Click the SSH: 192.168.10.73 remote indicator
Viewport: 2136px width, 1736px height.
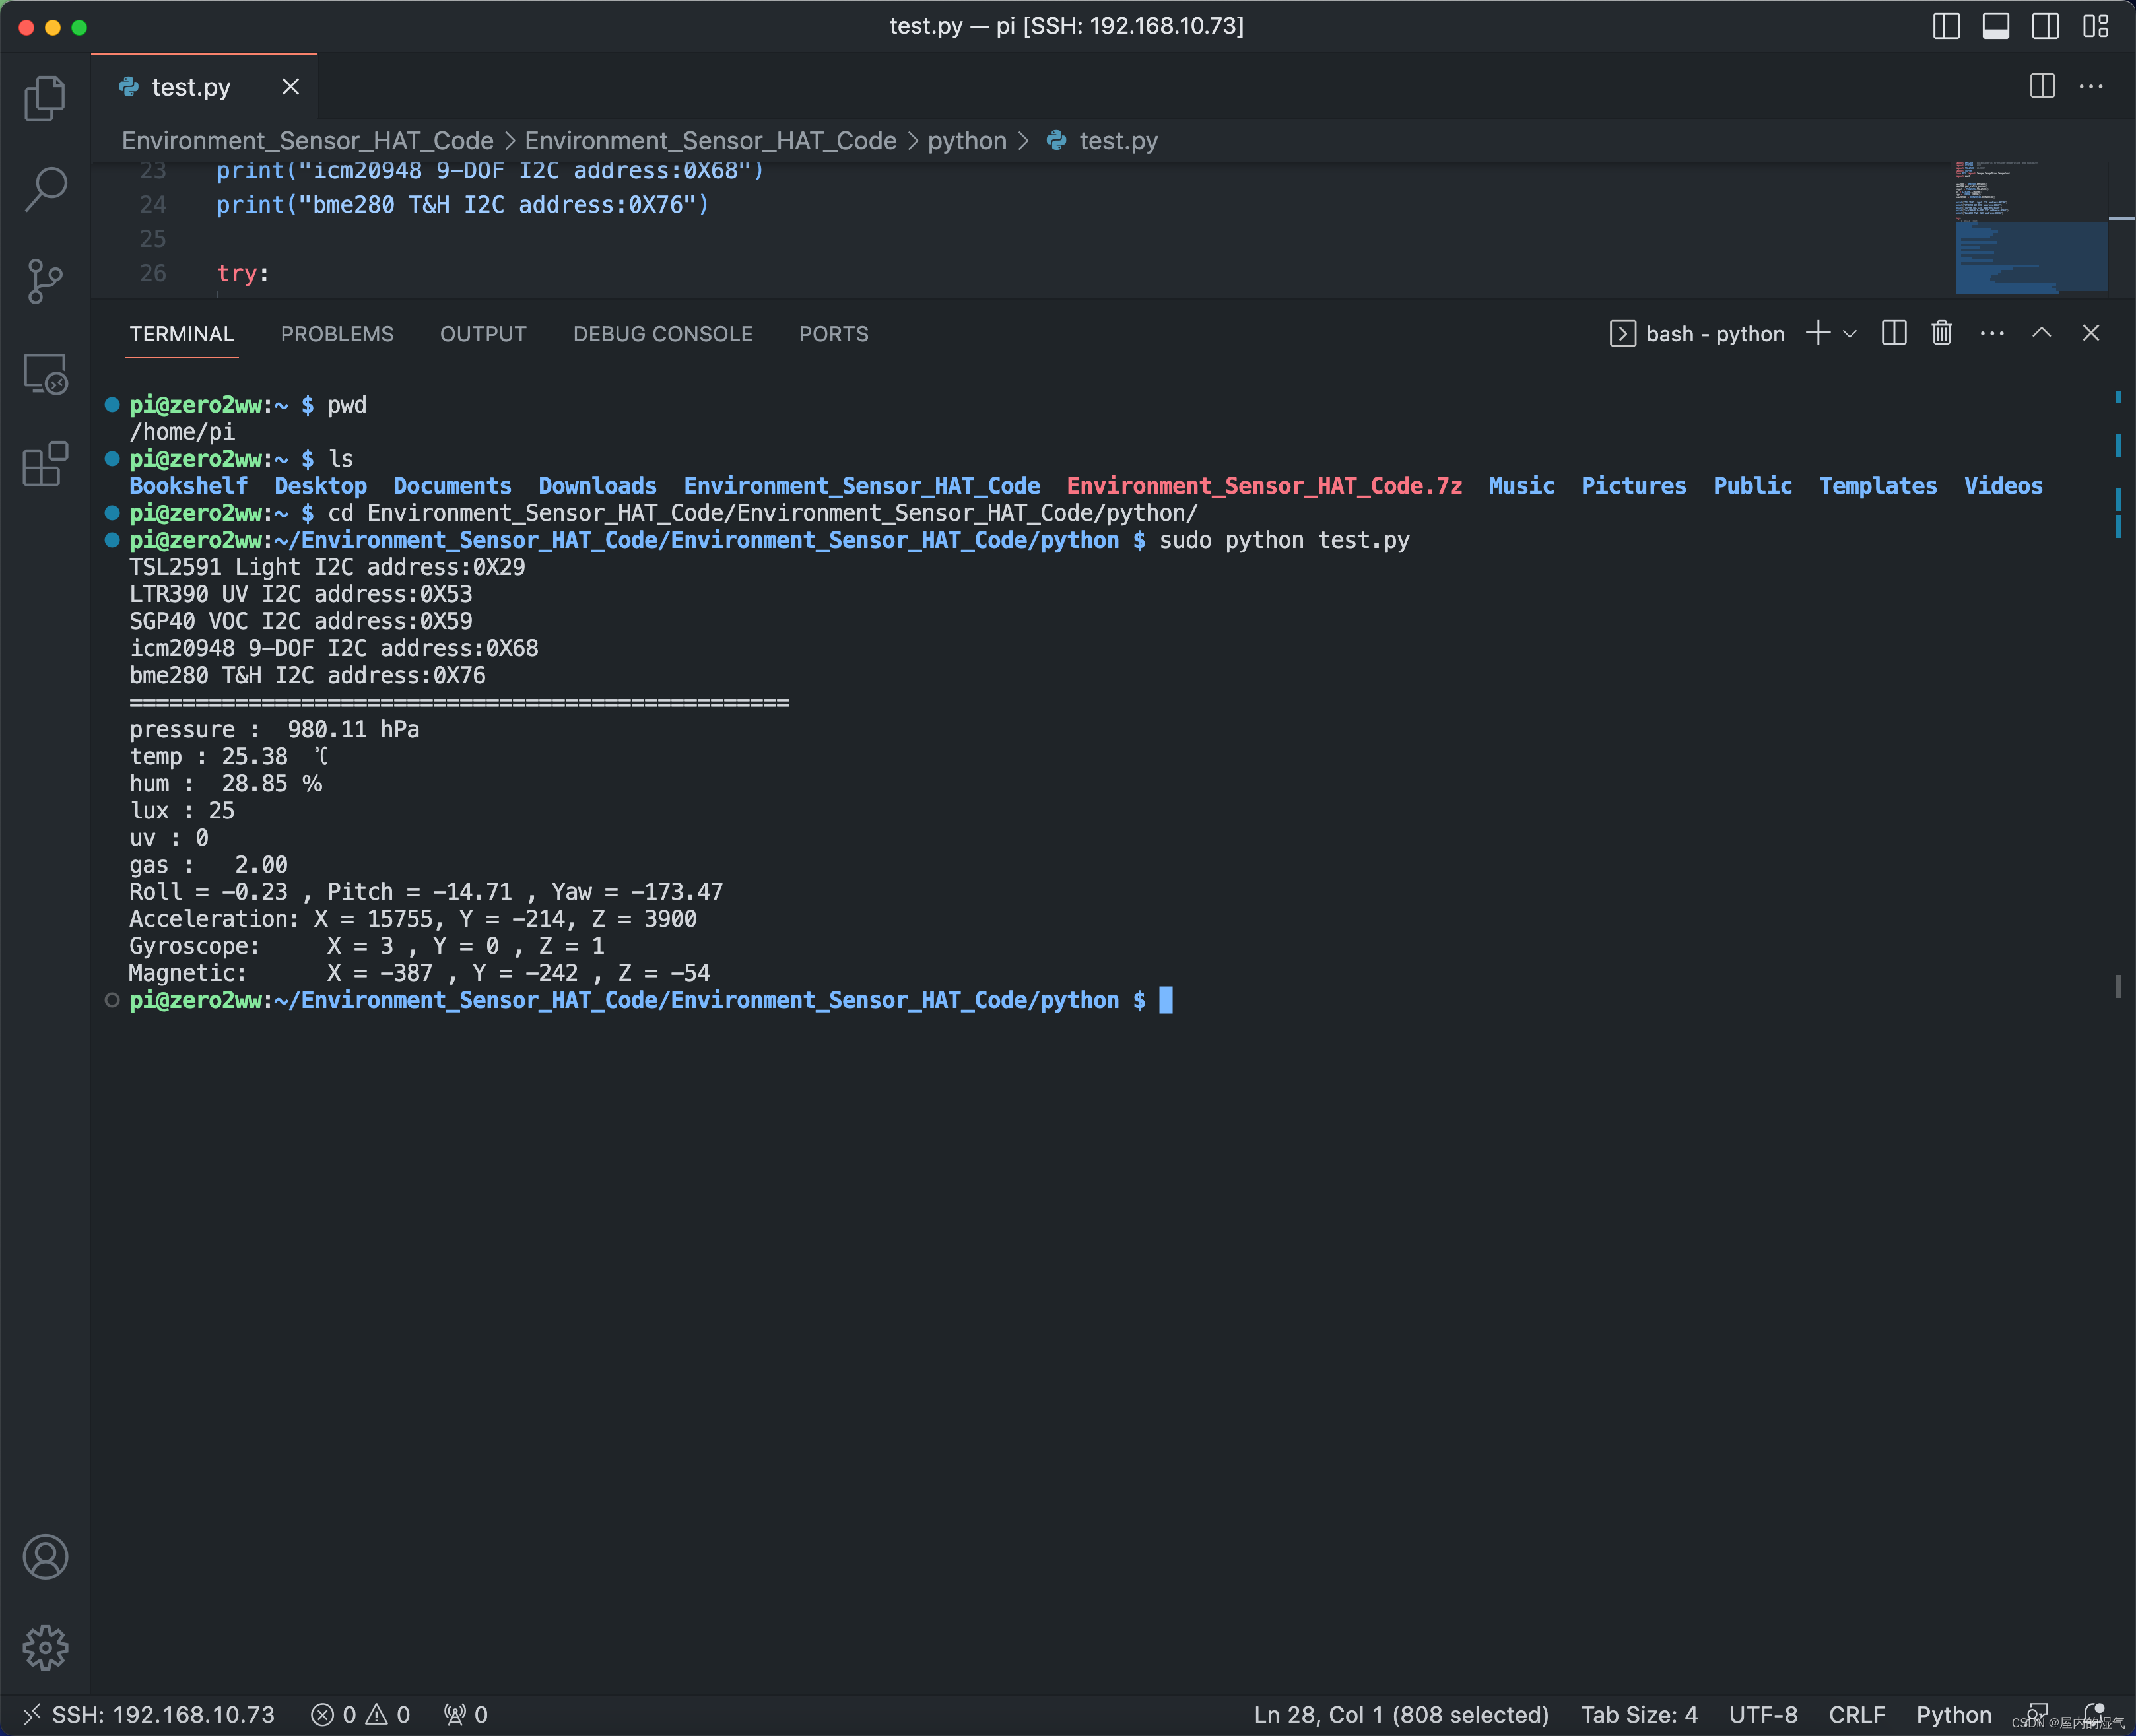tap(148, 1714)
